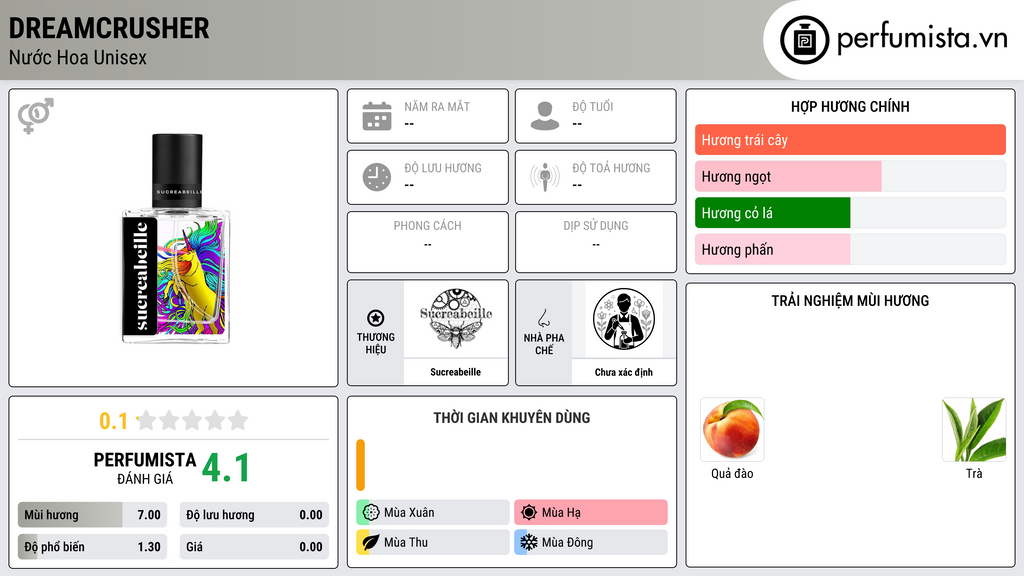Click the Quả đào peach note image
Image resolution: width=1024 pixels, height=576 pixels.
click(732, 430)
